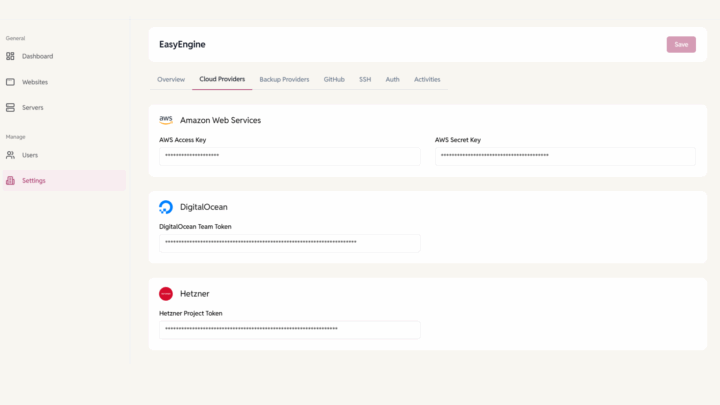Click the Websites window icon in sidebar
This screenshot has width=720, height=405.
pyautogui.click(x=10, y=82)
